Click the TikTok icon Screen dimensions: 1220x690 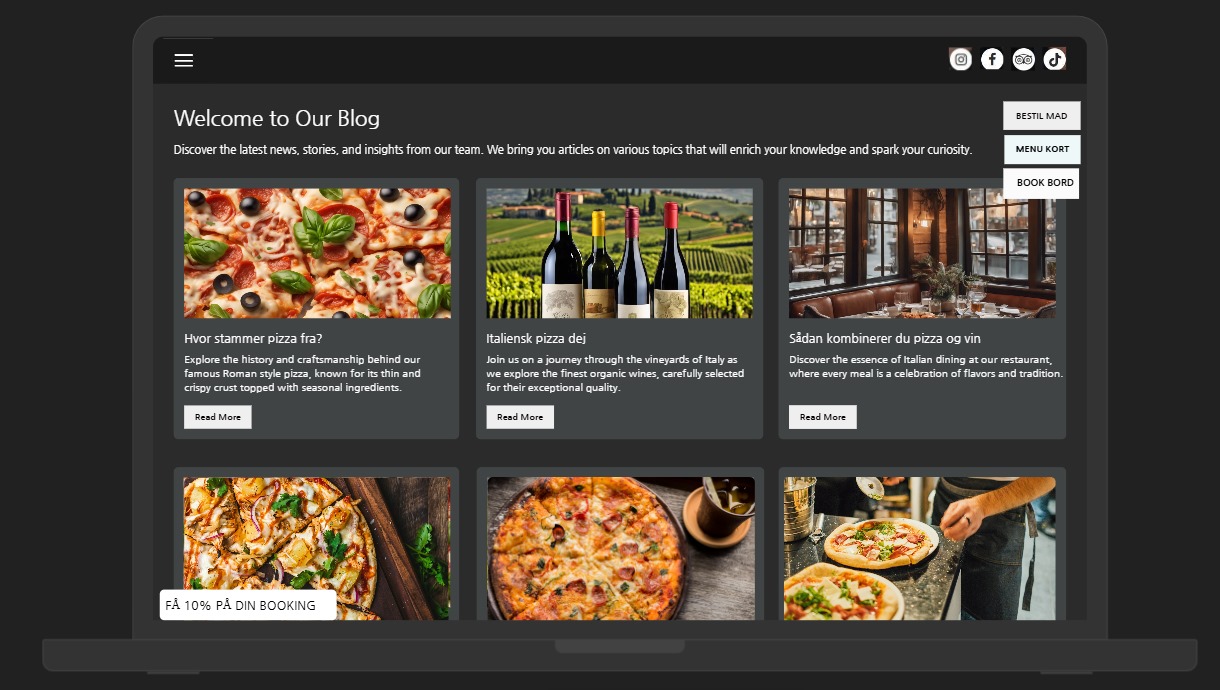click(1054, 59)
